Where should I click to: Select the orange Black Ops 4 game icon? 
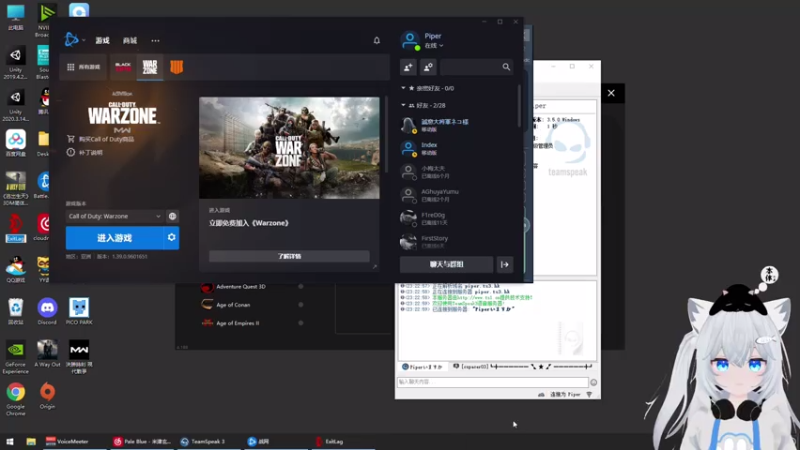click(x=177, y=67)
